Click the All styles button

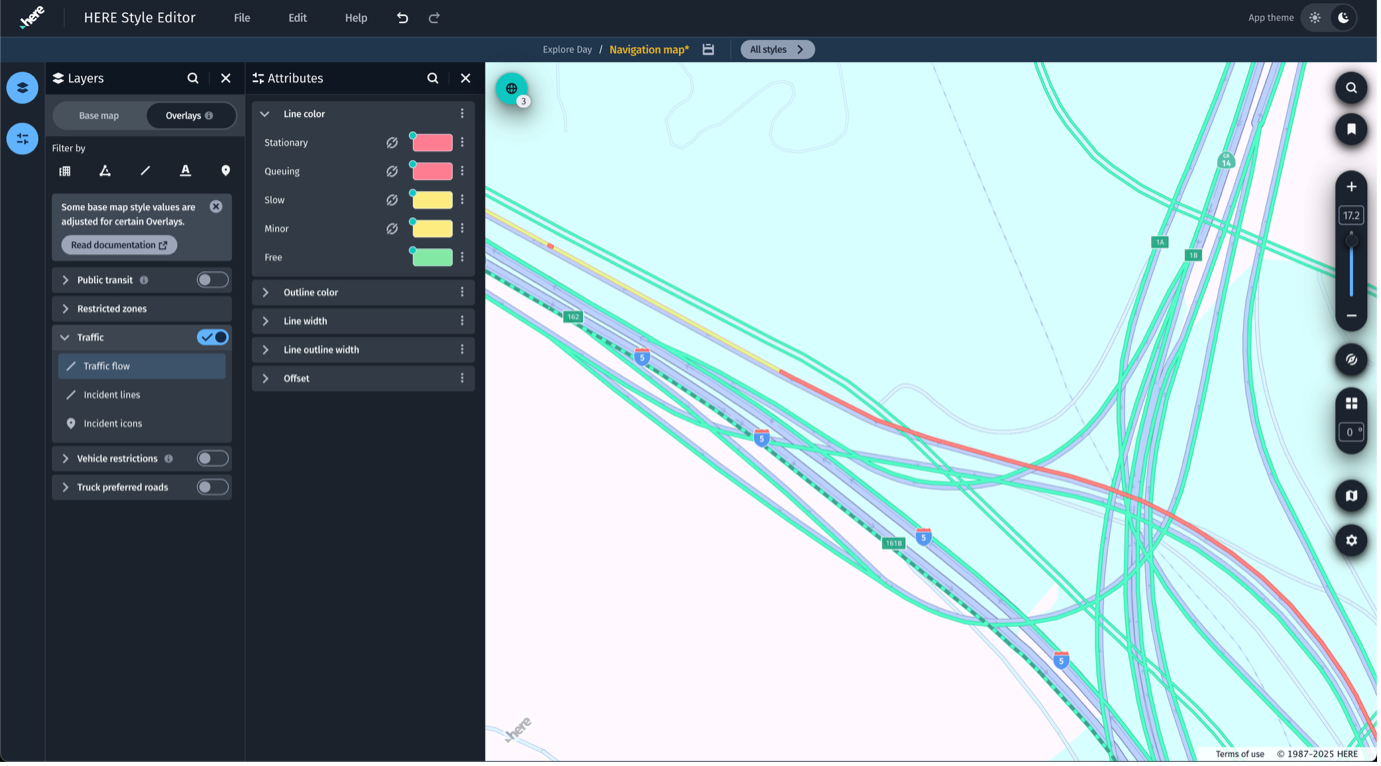[x=779, y=49]
